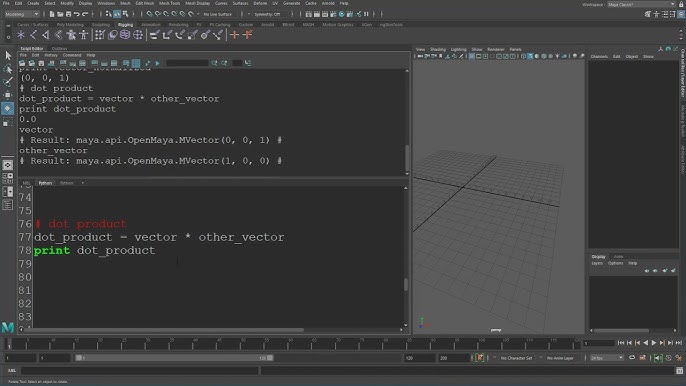Expand the Workspace Maya Classic dropdown
The image size is (686, 386).
coord(641,4)
